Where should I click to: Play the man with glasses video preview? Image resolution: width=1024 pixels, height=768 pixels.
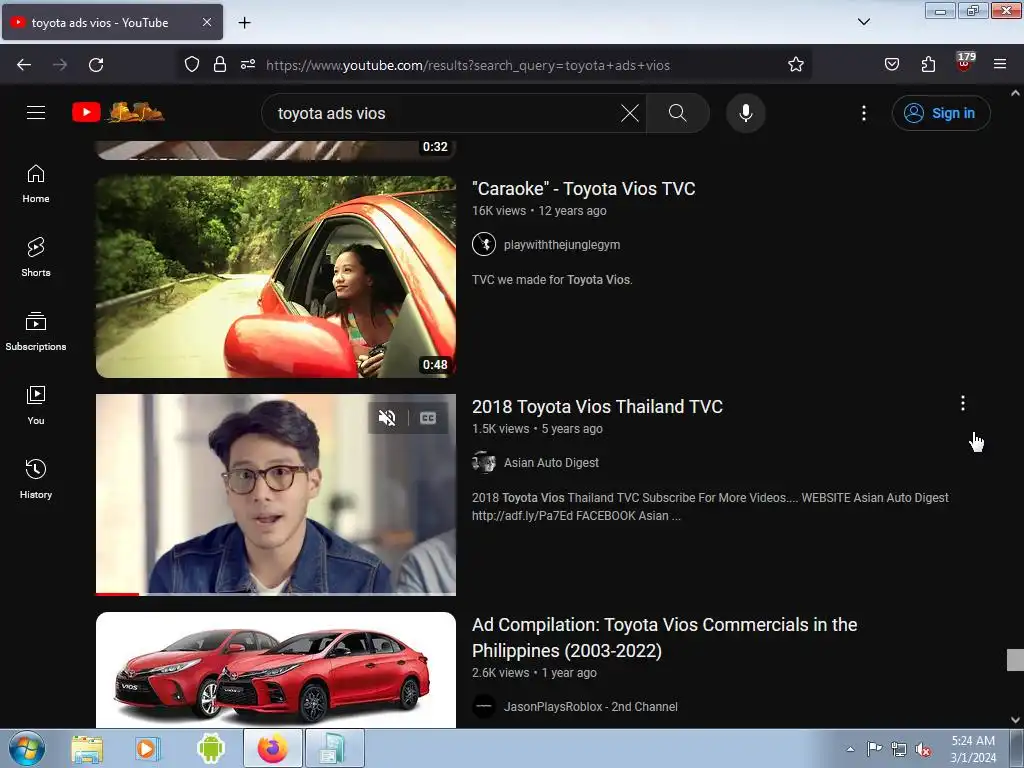pos(276,494)
